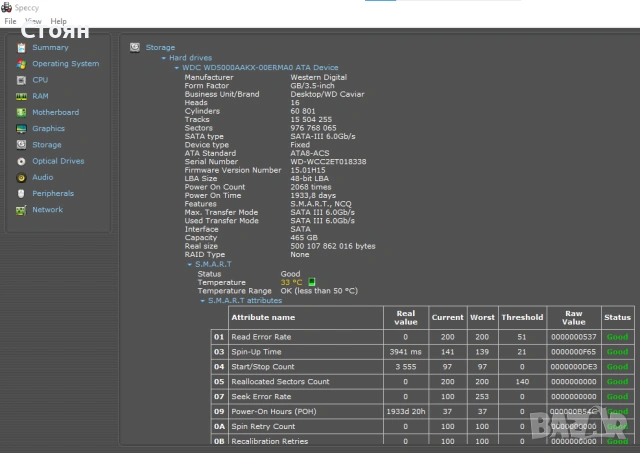
Task: Open the Audio speaker icon
Action: click(20, 177)
